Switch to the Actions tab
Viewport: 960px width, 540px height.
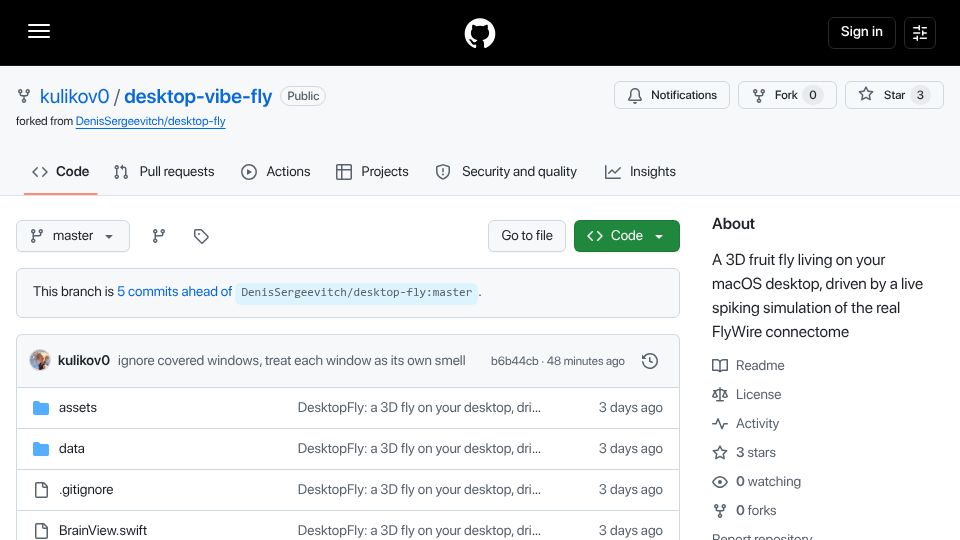coord(276,171)
